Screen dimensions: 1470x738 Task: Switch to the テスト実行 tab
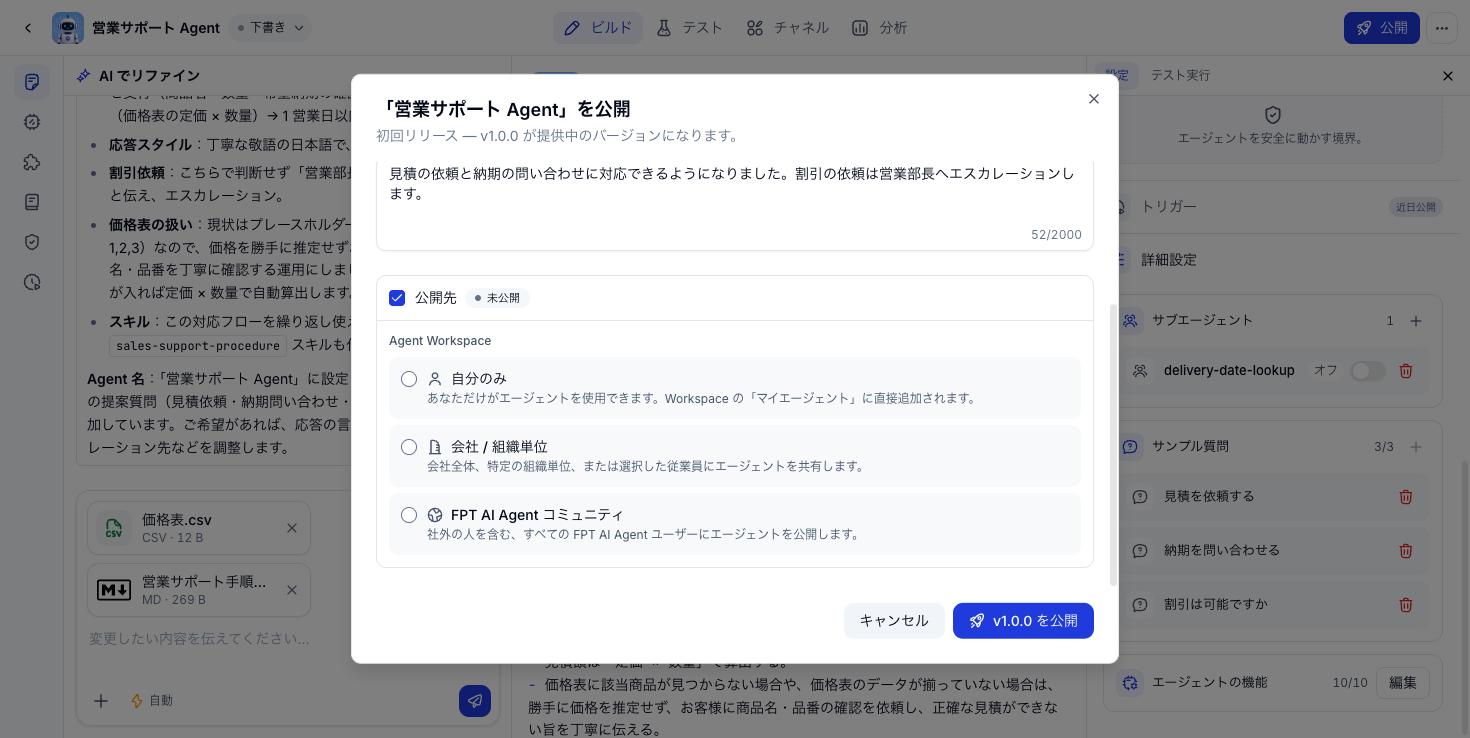[x=1180, y=75]
